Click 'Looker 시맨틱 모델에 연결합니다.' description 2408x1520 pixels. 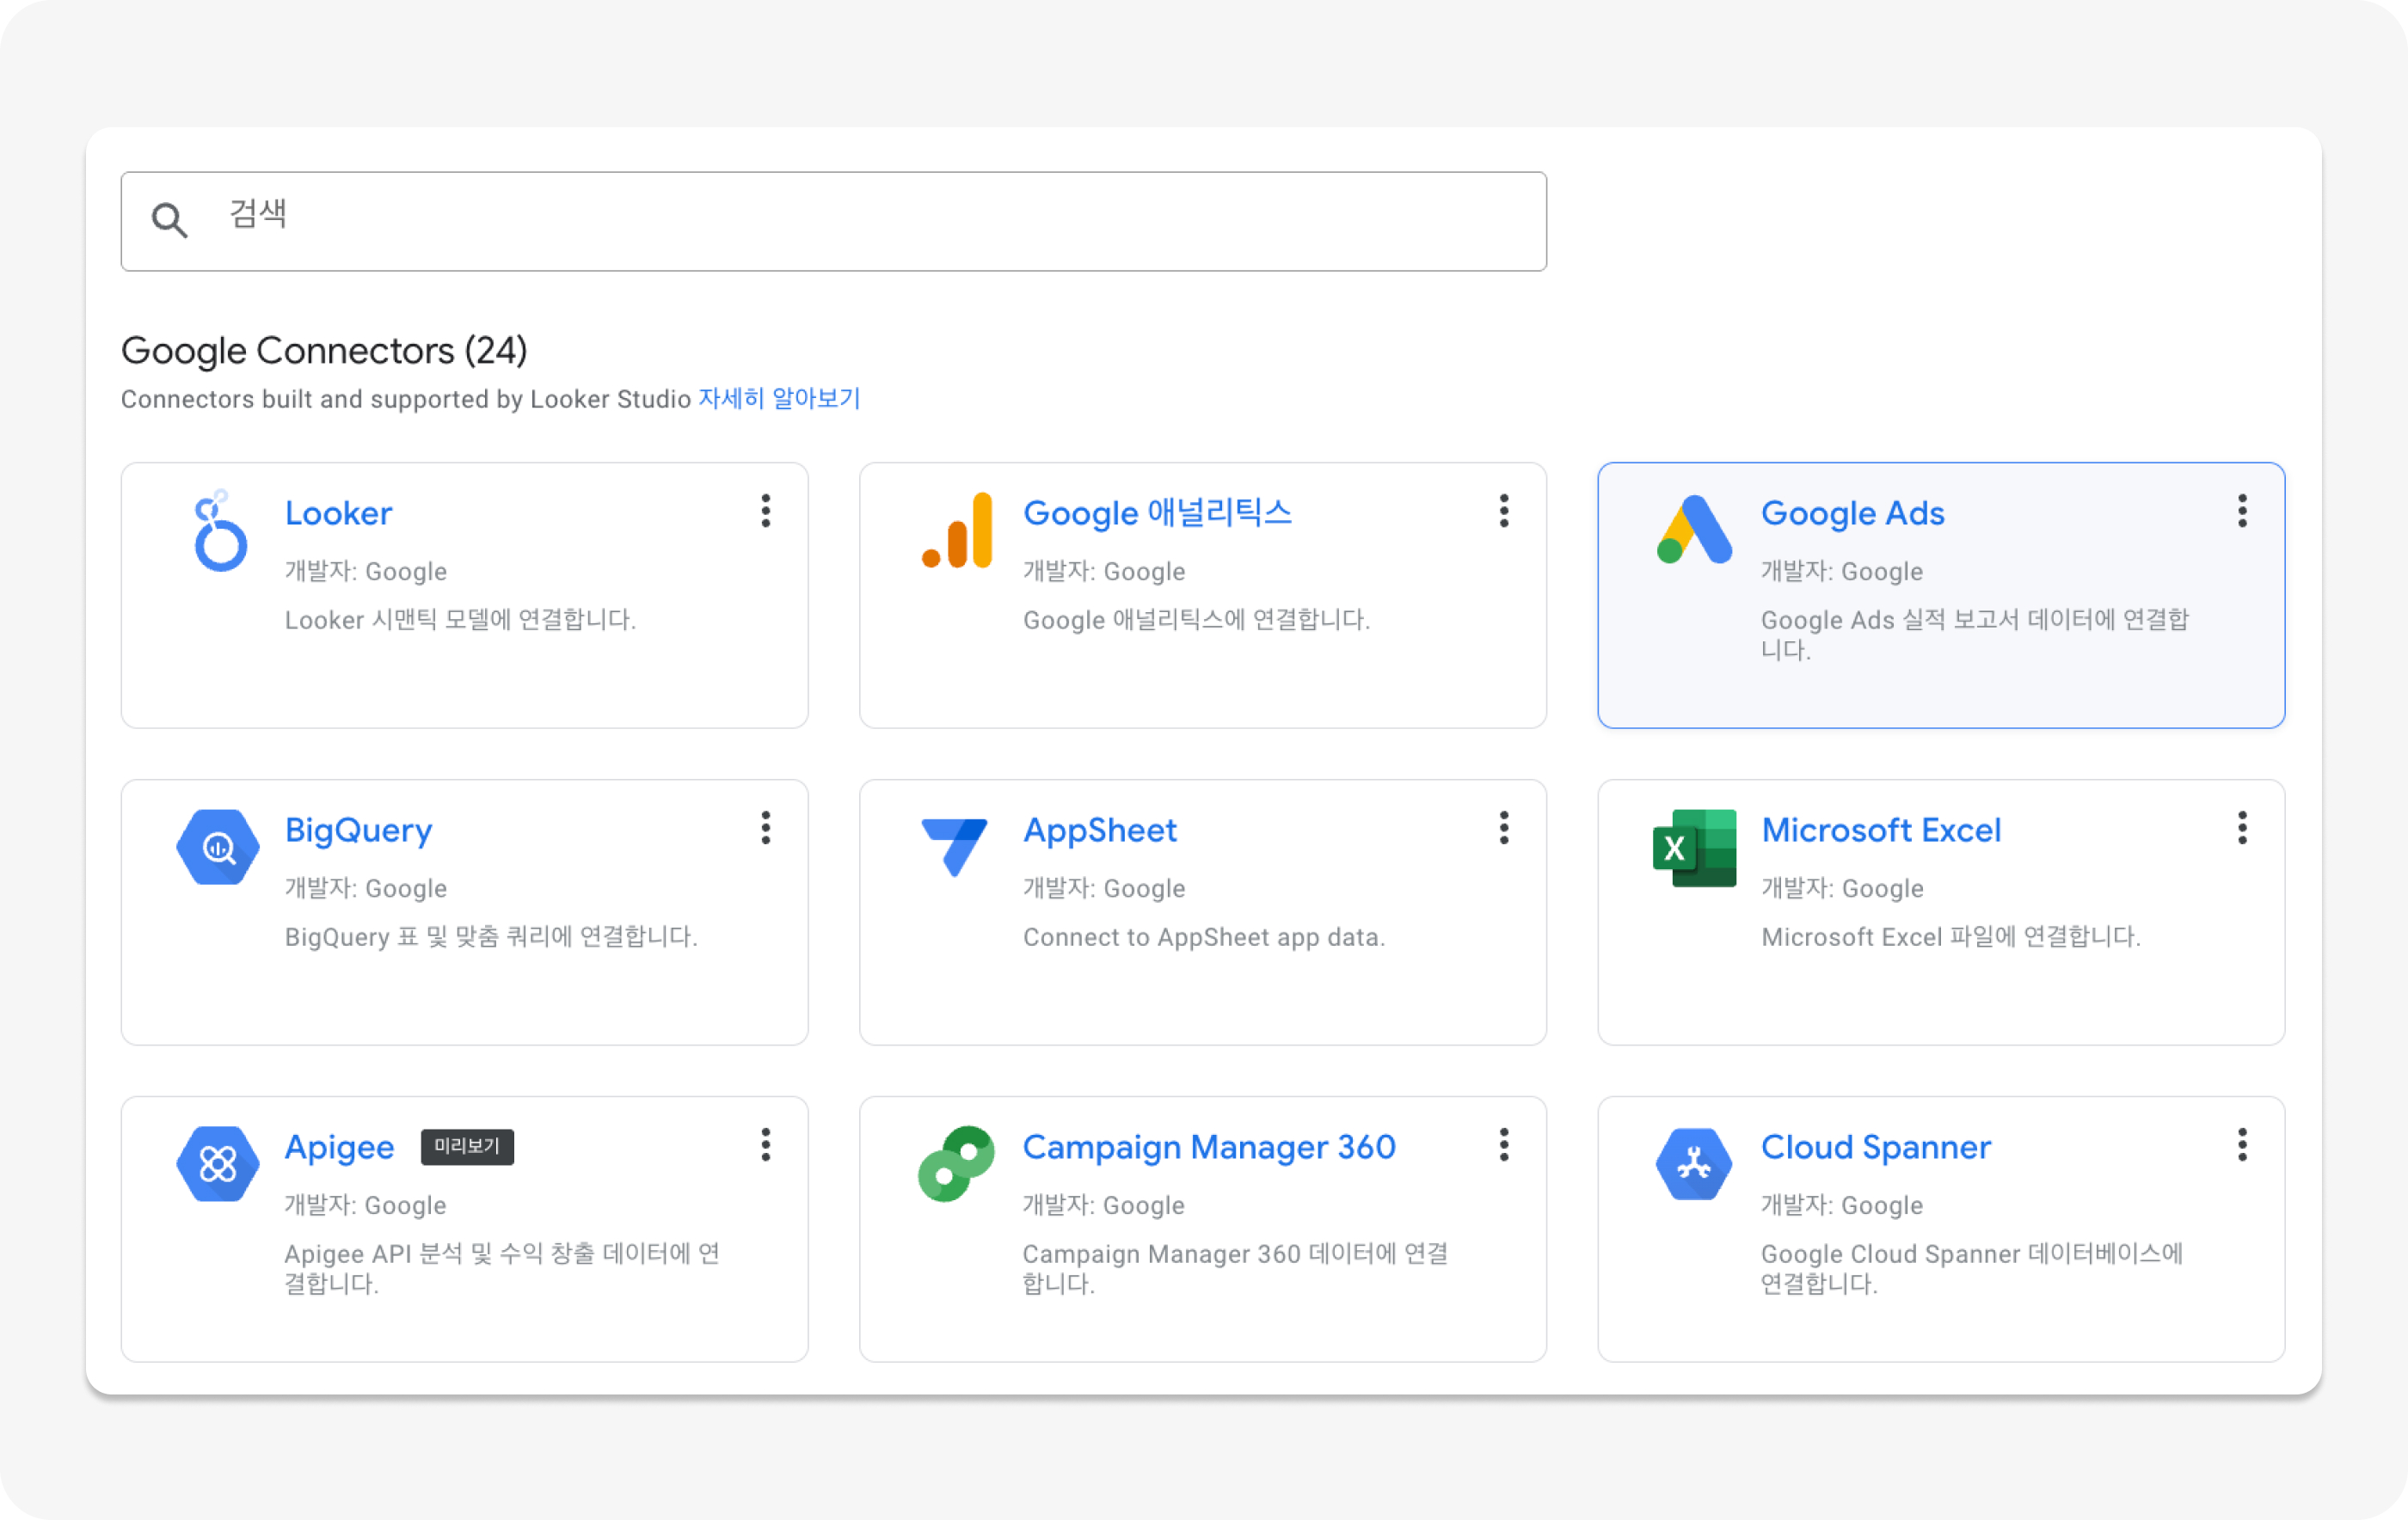[x=460, y=620]
